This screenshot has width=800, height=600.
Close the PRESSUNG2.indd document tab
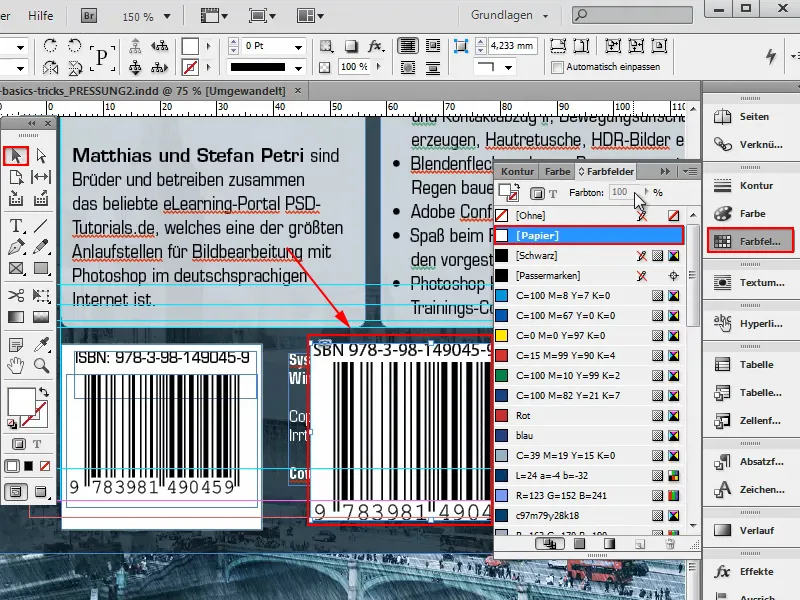coord(298,91)
